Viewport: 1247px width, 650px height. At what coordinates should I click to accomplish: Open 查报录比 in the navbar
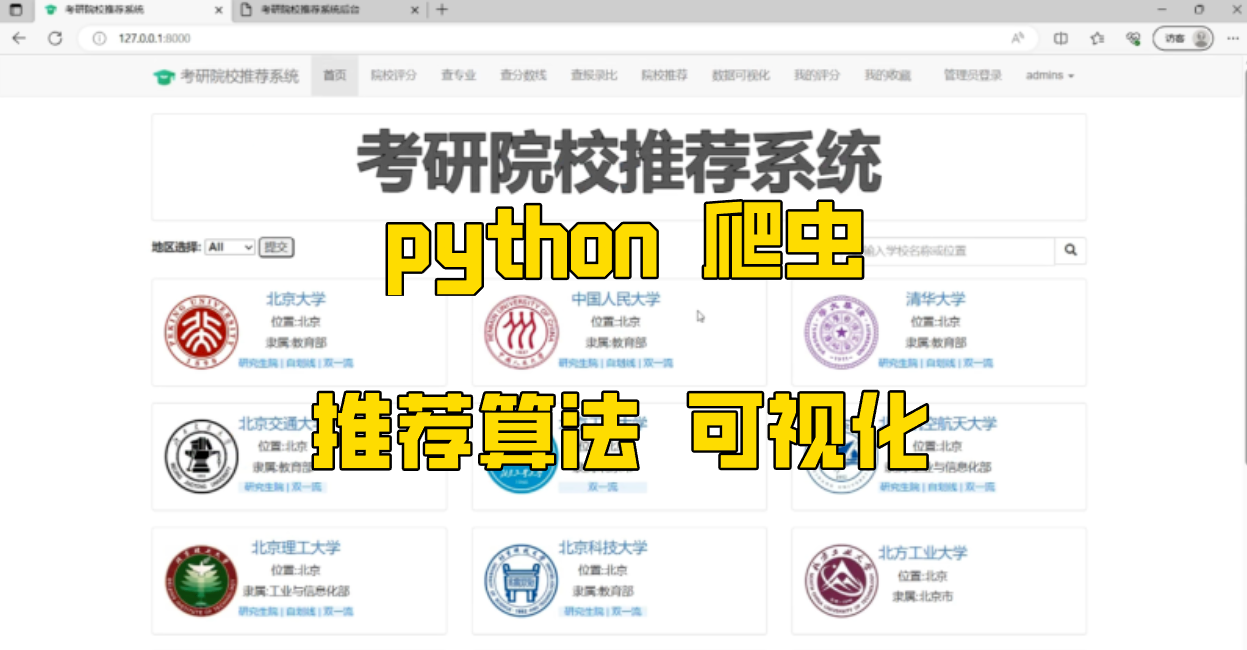tap(594, 76)
